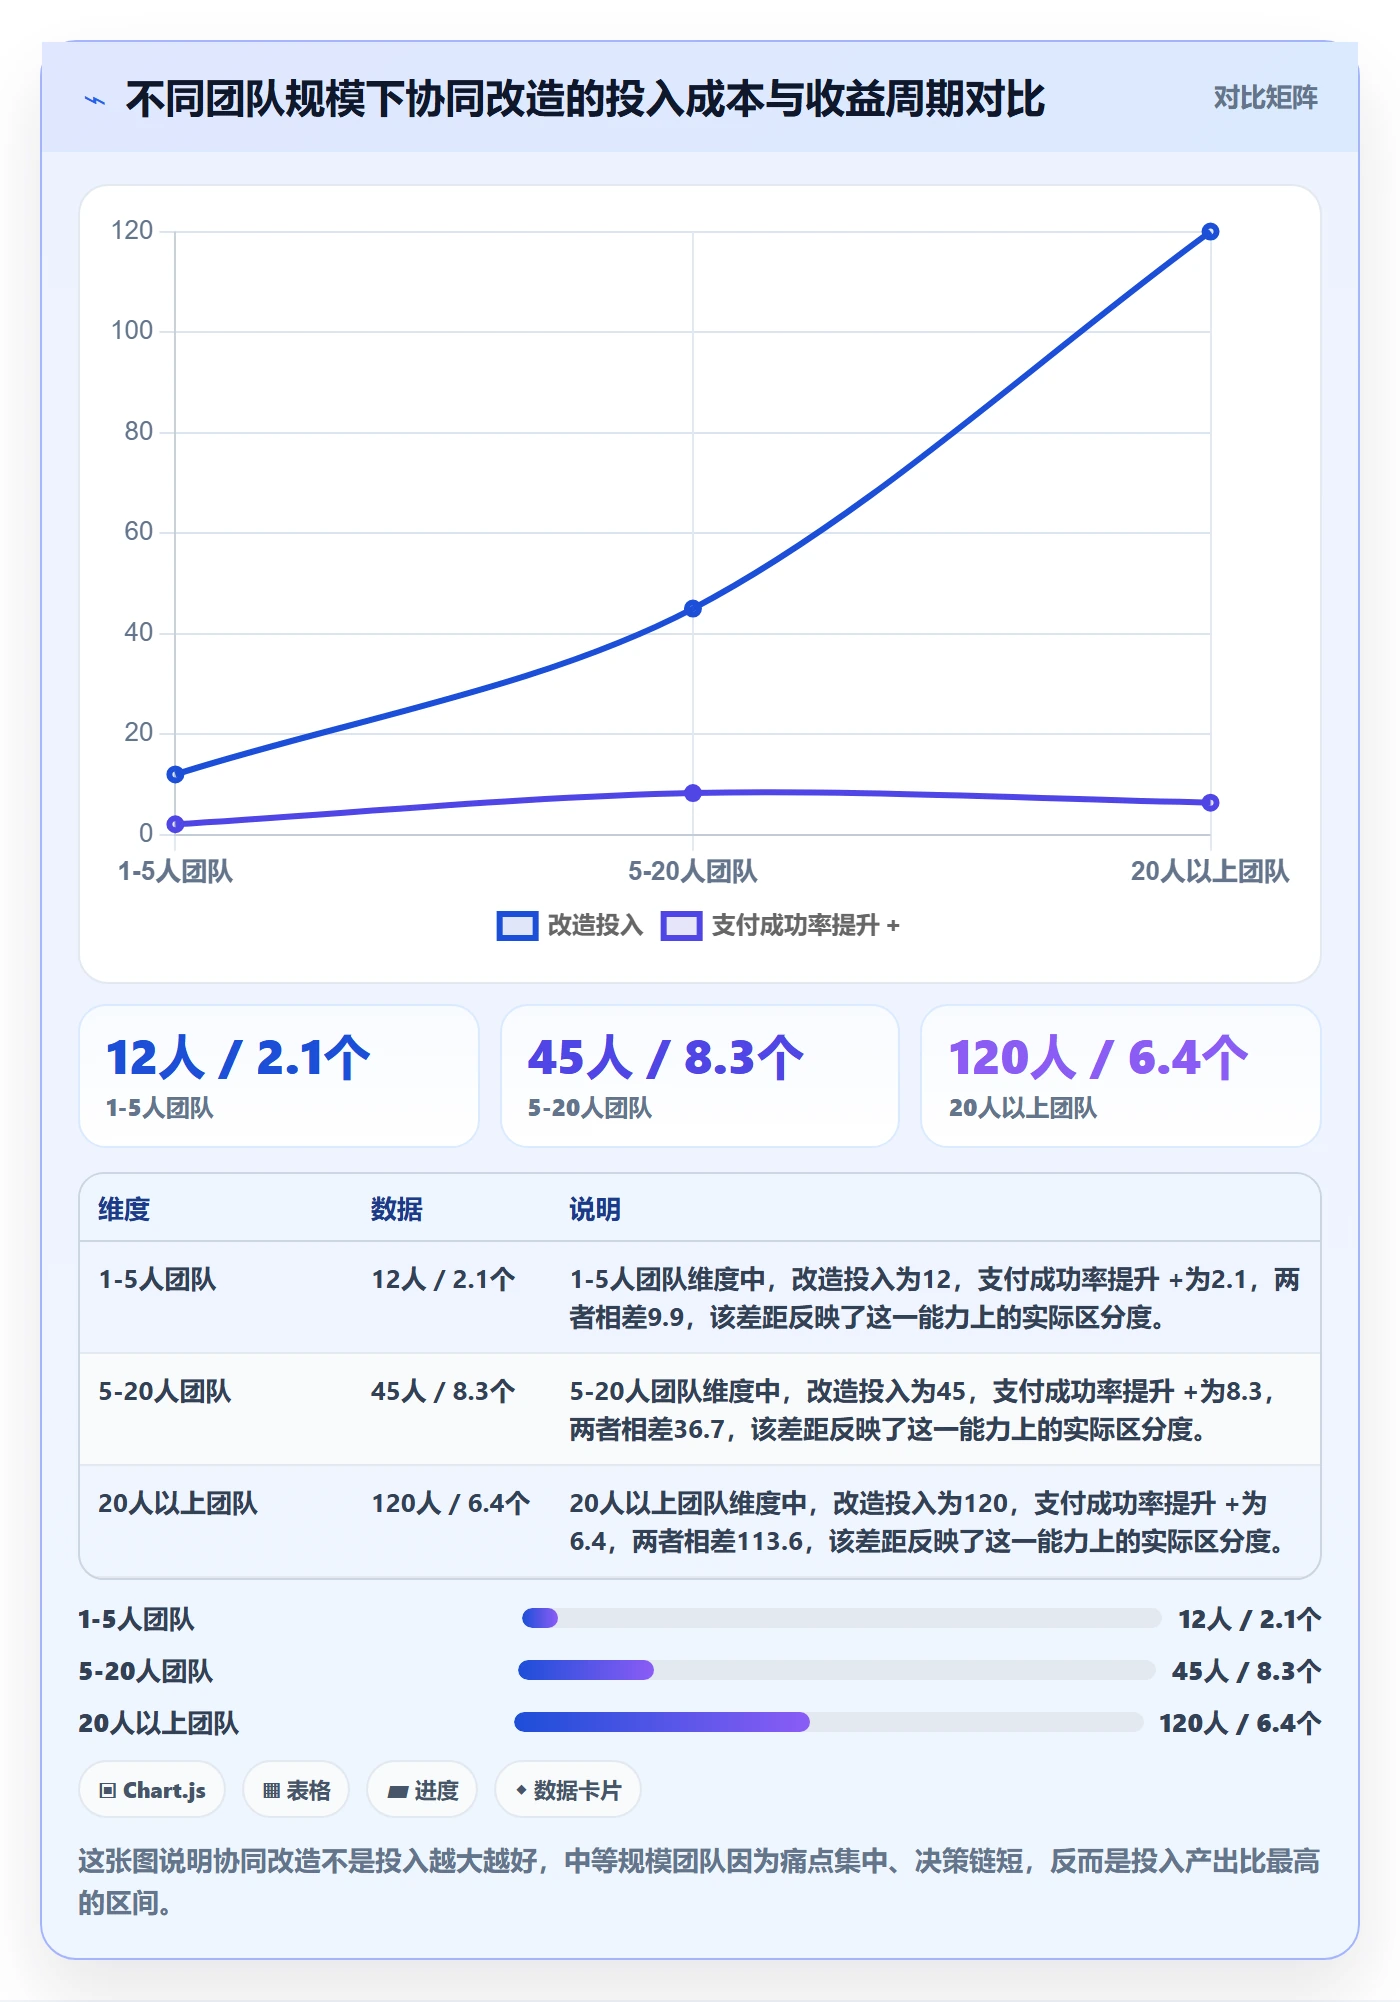Click progress value 120人 / 6.4个
This screenshot has height=2002, width=1400.
coord(1240,1723)
